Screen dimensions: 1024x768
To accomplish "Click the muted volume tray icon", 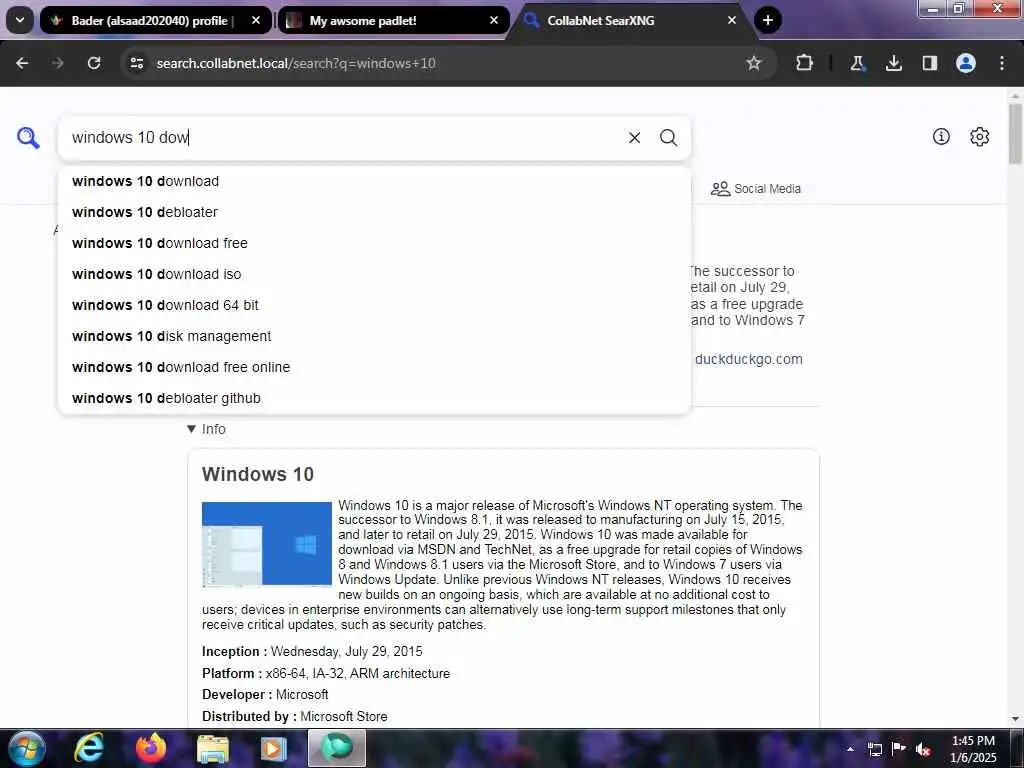I will (923, 749).
